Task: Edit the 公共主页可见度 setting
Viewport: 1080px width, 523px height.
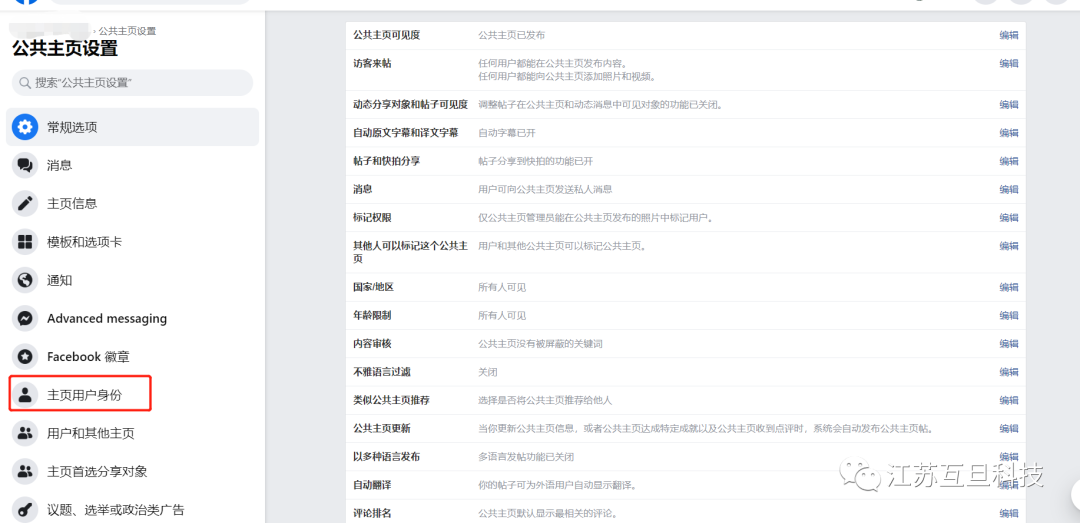Action: 1008,35
